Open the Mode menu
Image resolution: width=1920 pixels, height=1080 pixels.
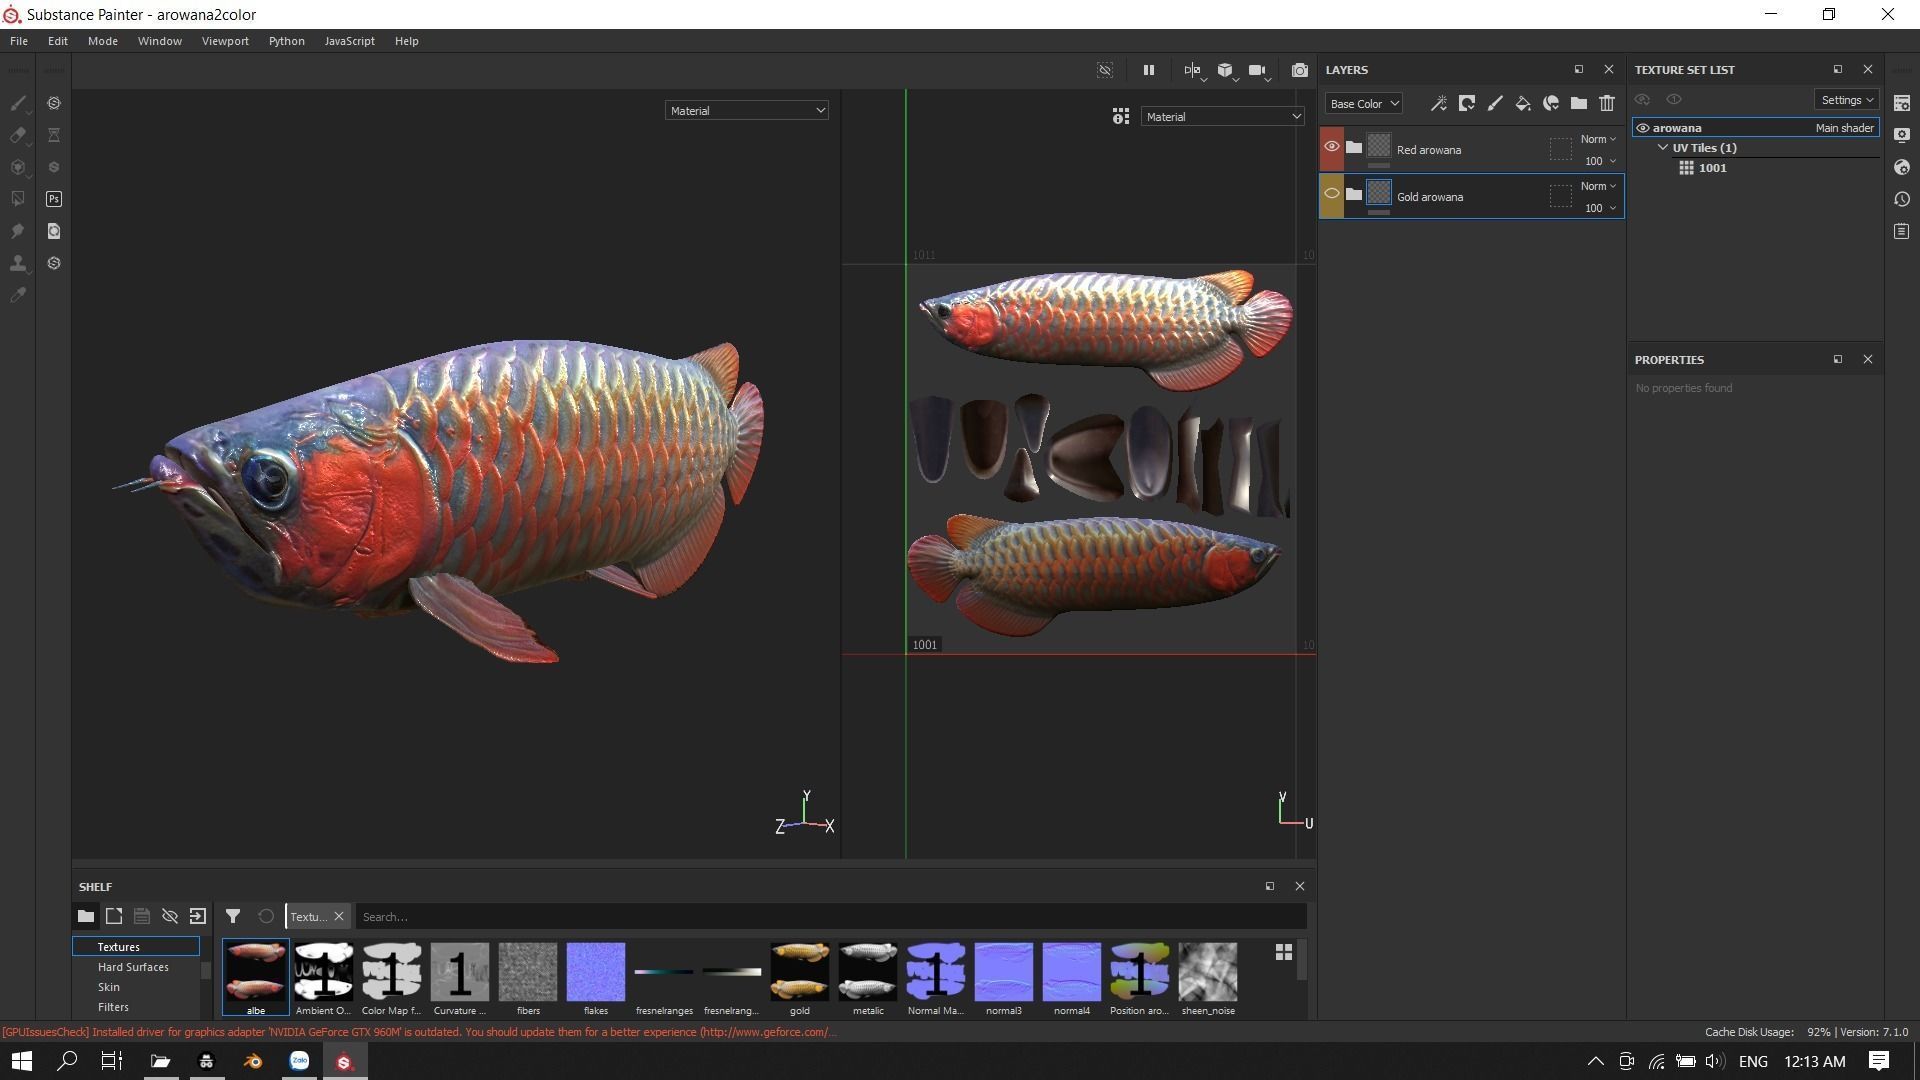103,41
